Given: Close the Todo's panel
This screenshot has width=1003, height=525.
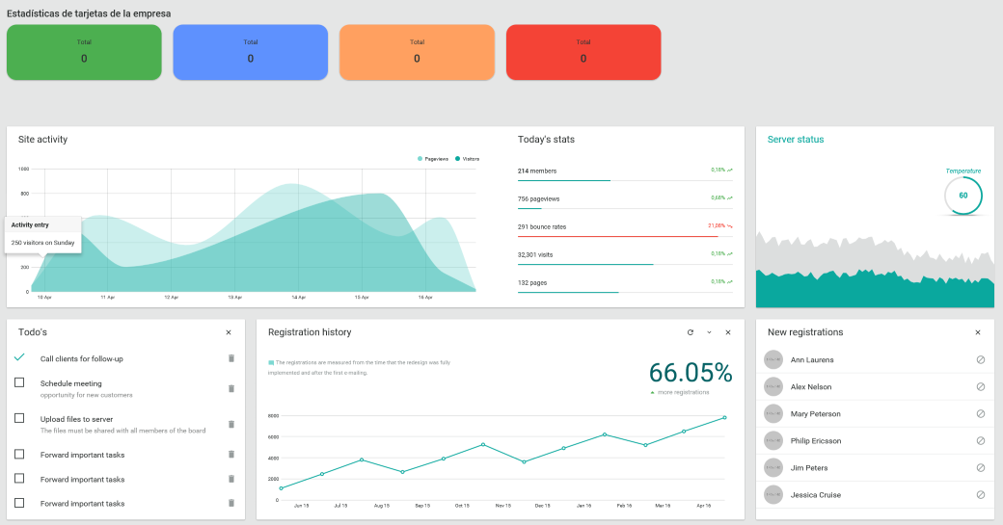Looking at the screenshot, I should pyautogui.click(x=228, y=333).
